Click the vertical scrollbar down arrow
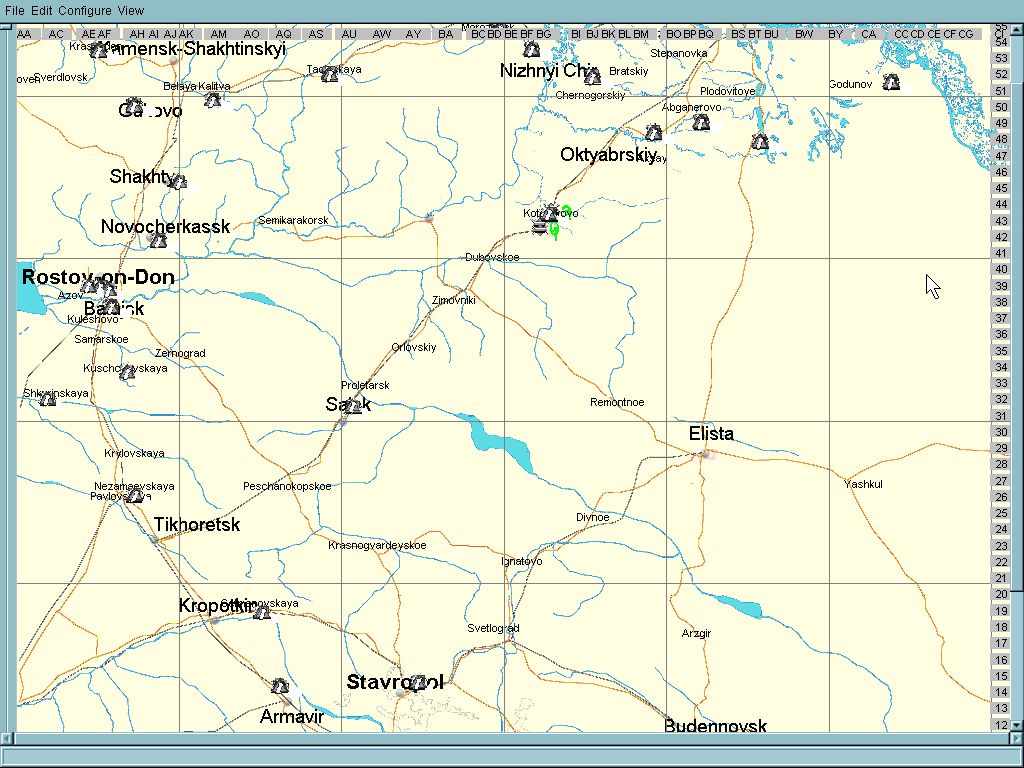This screenshot has width=1024, height=768. (1016, 725)
